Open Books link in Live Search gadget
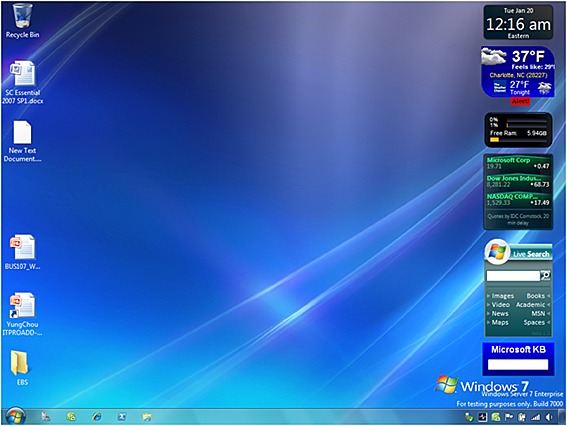Screen dimensions: 567x426 pos(536,296)
